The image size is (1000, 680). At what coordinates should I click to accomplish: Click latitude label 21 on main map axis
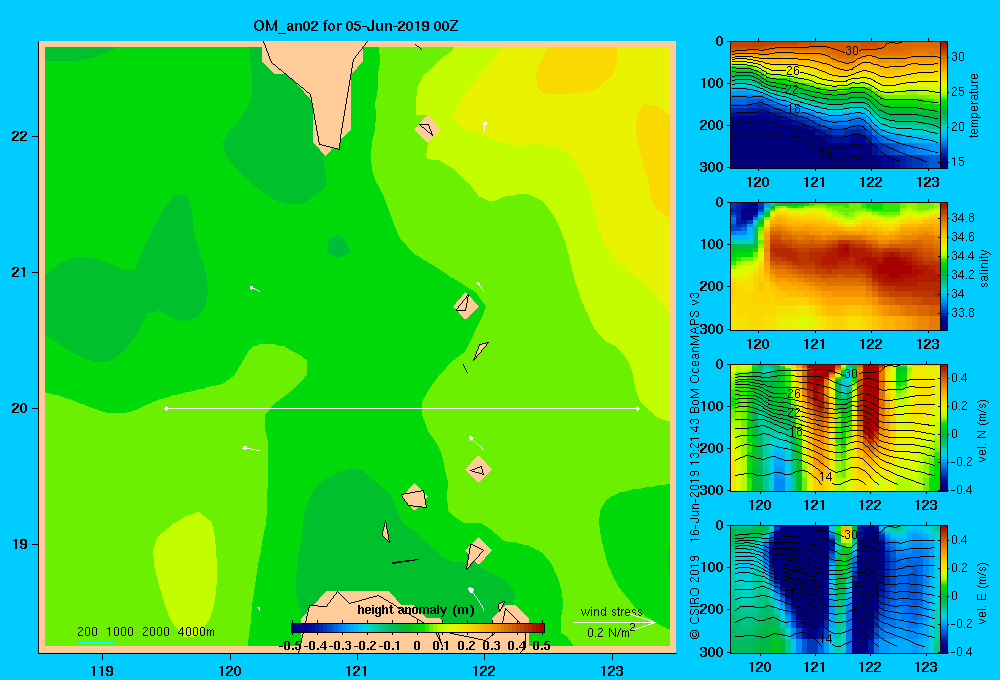(x=19, y=272)
